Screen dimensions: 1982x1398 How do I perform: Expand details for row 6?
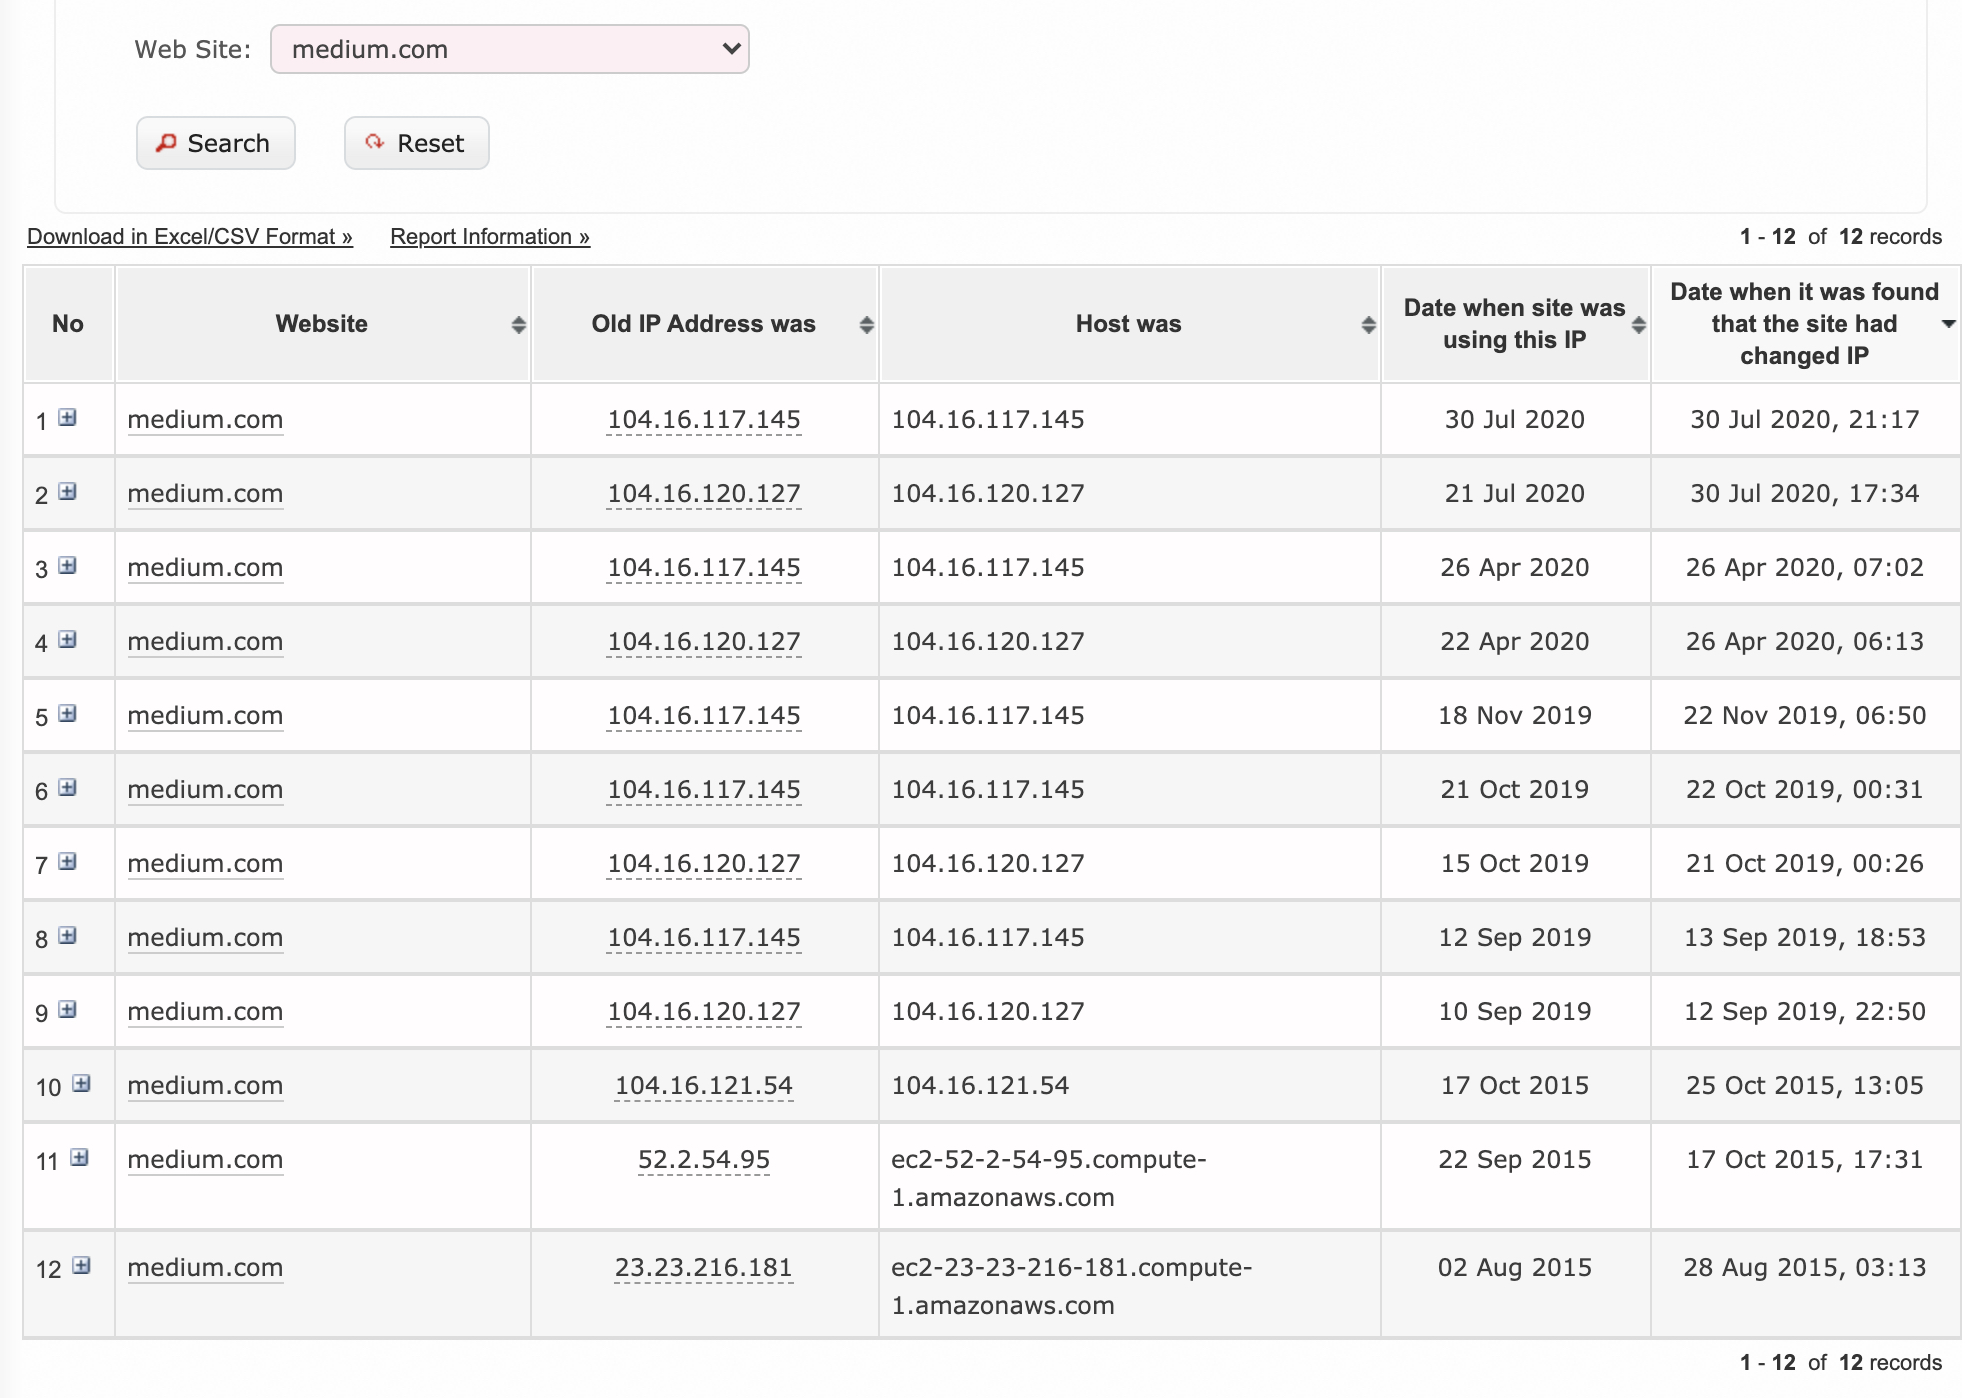click(68, 788)
